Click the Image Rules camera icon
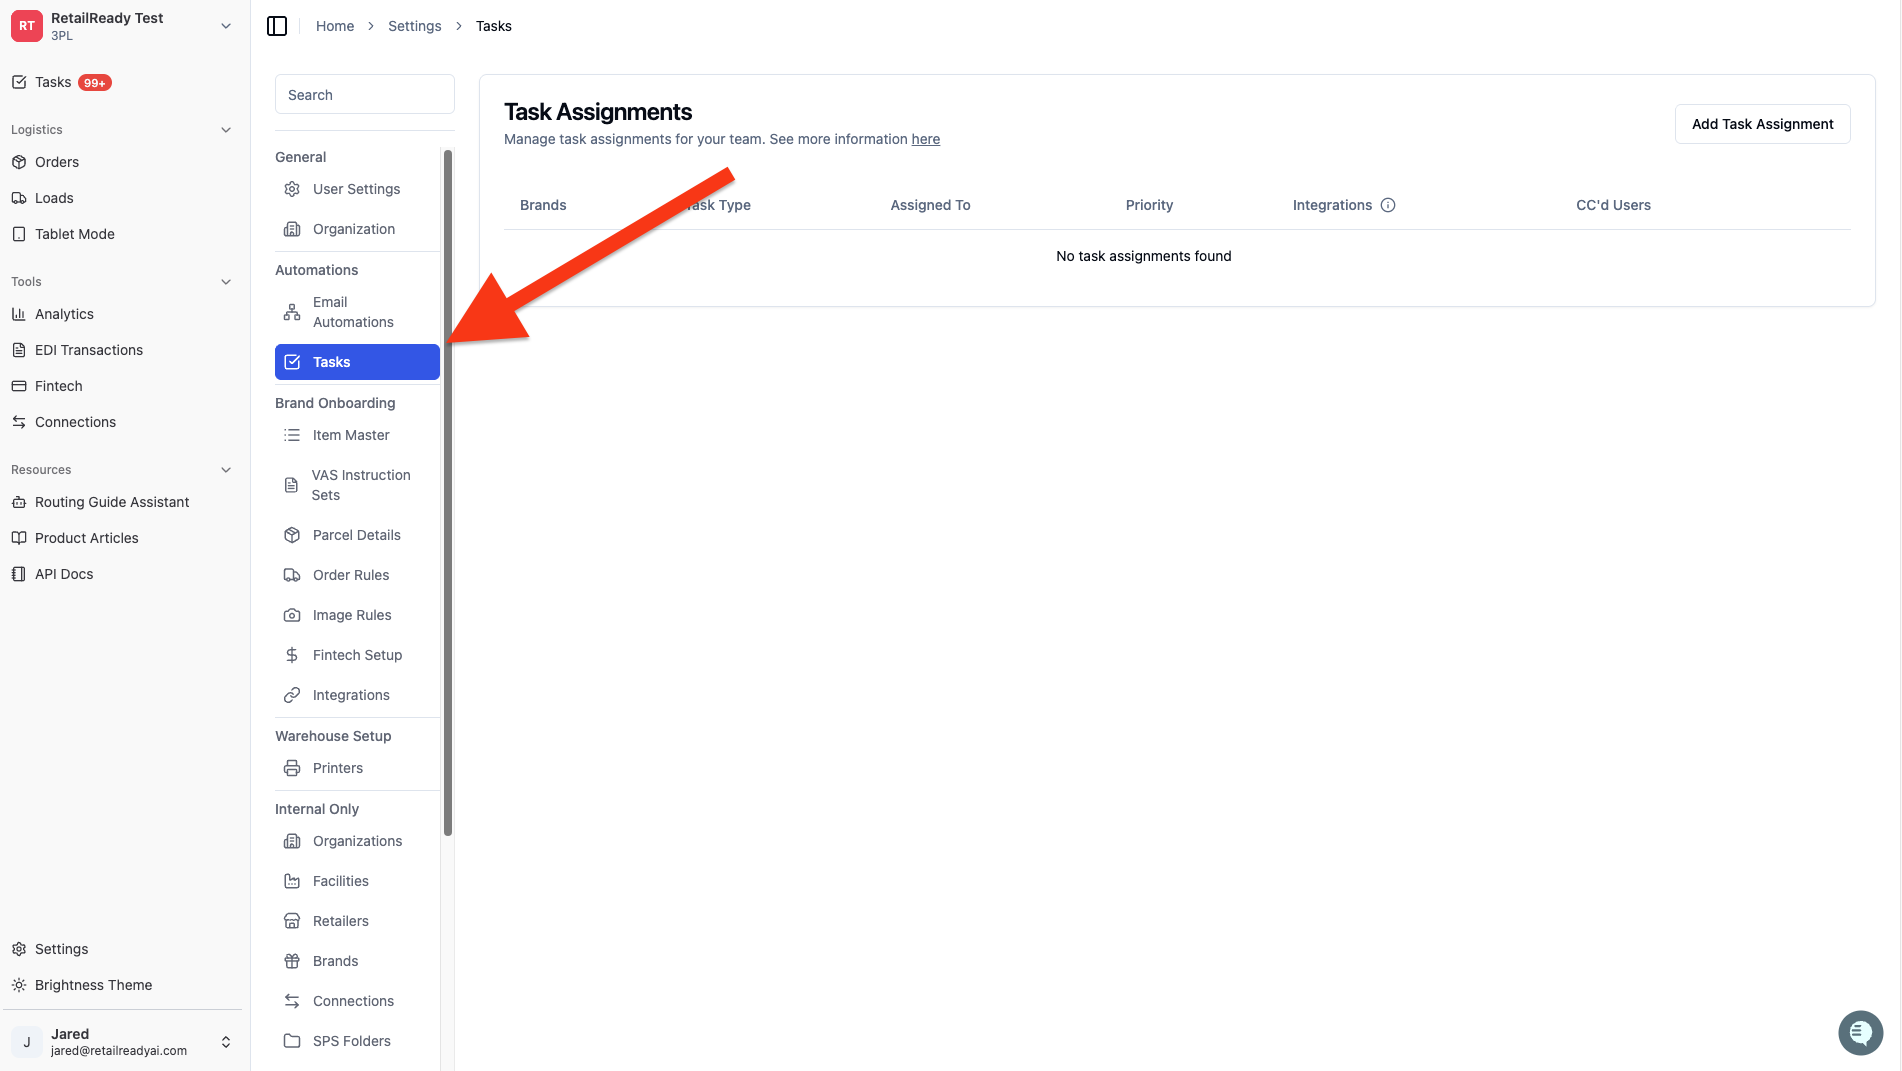 [x=292, y=615]
